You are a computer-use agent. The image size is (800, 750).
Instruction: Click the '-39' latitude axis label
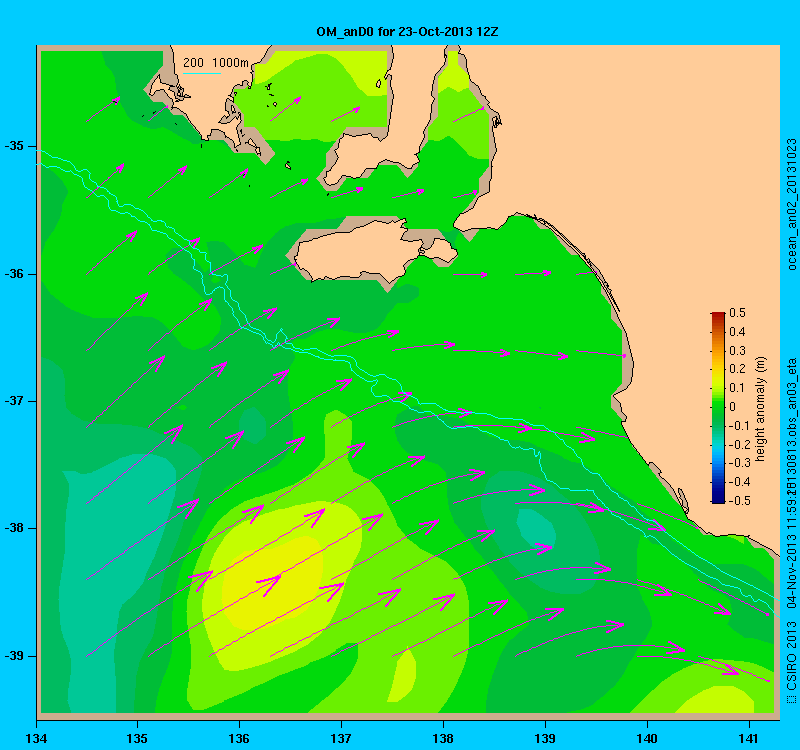point(13,656)
